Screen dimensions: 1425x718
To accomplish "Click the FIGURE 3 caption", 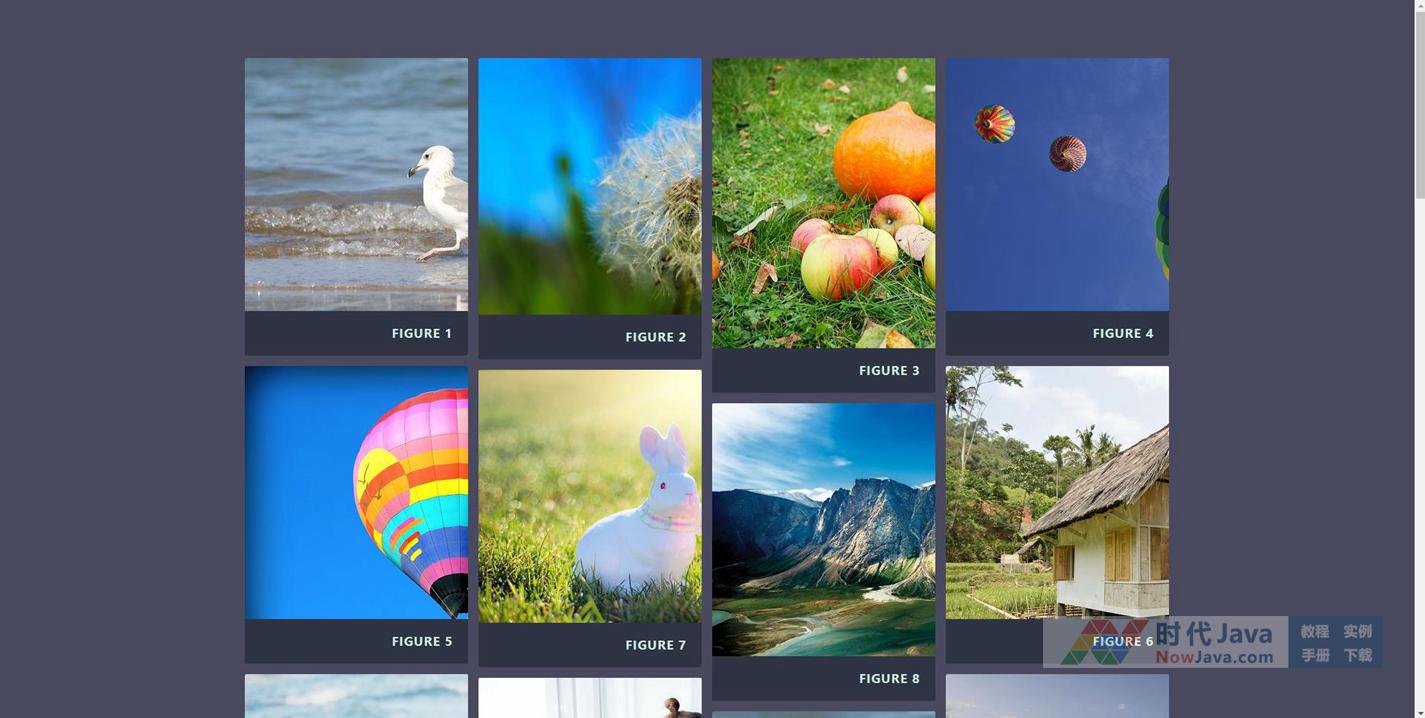I will coord(889,370).
